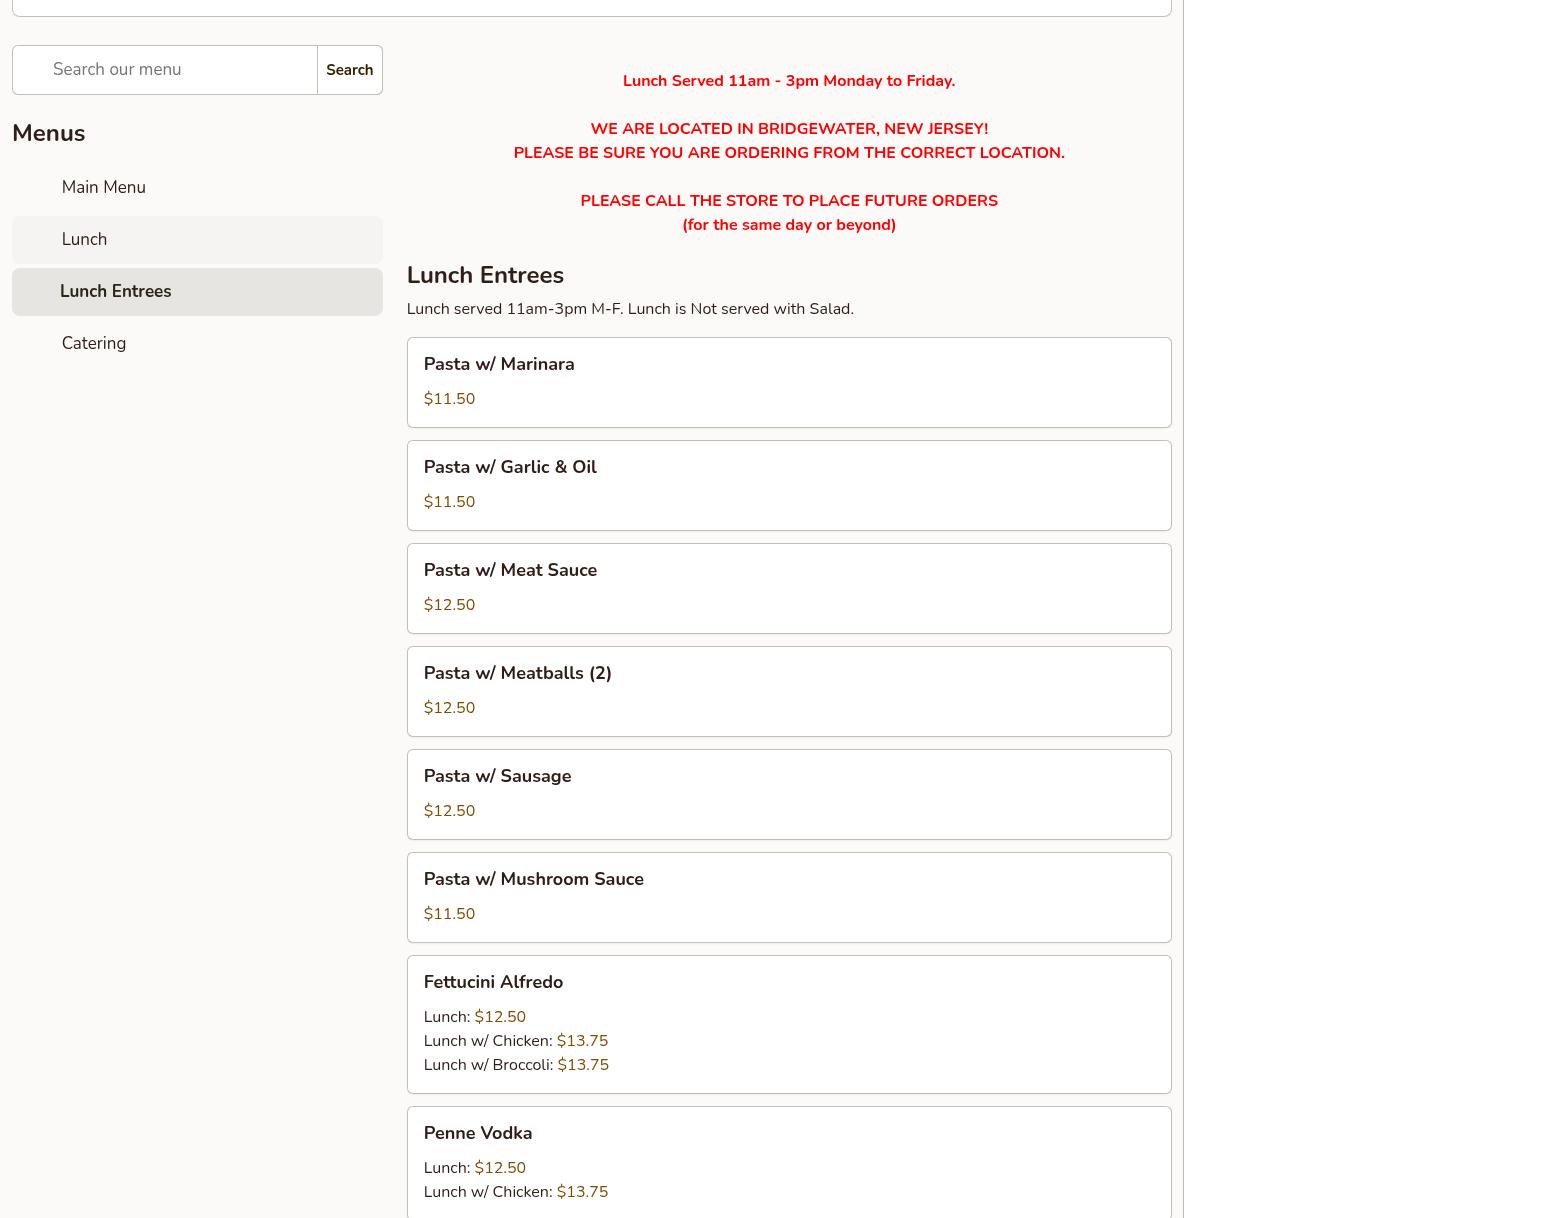Click the Bridgewater, New Jersey location notice

pos(789,129)
